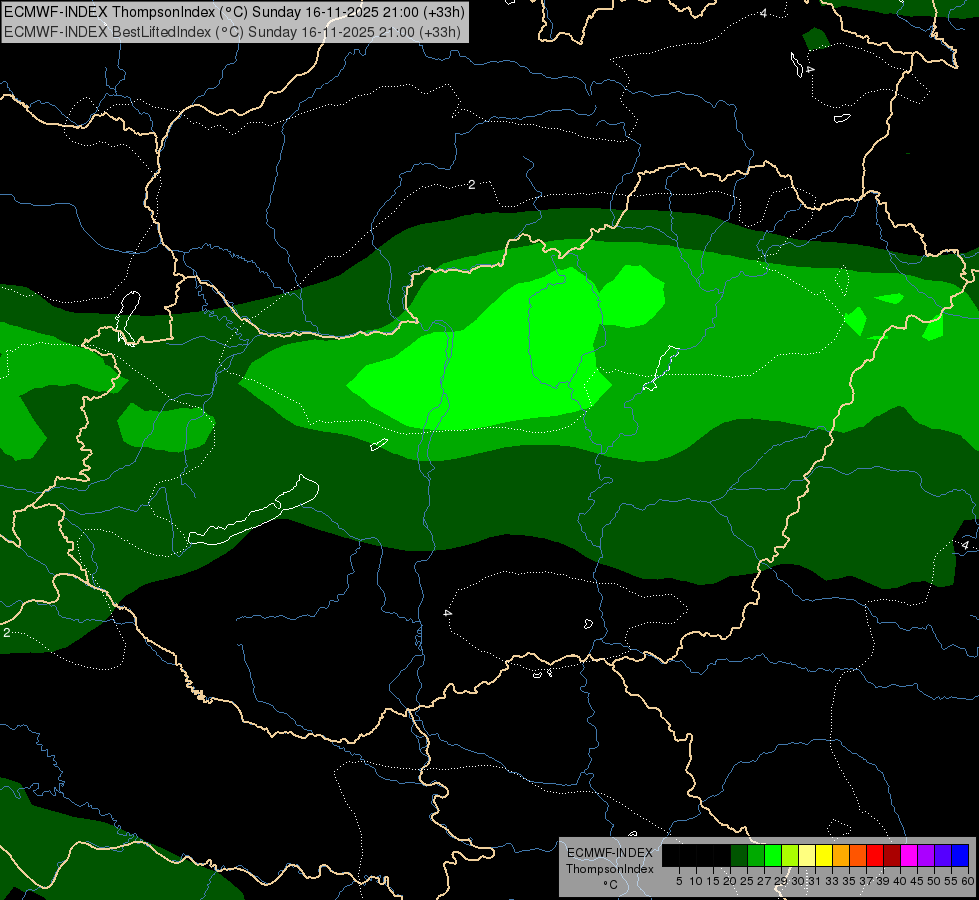Click the °C unit label in legend
The height and width of the screenshot is (900, 979).
610,885
